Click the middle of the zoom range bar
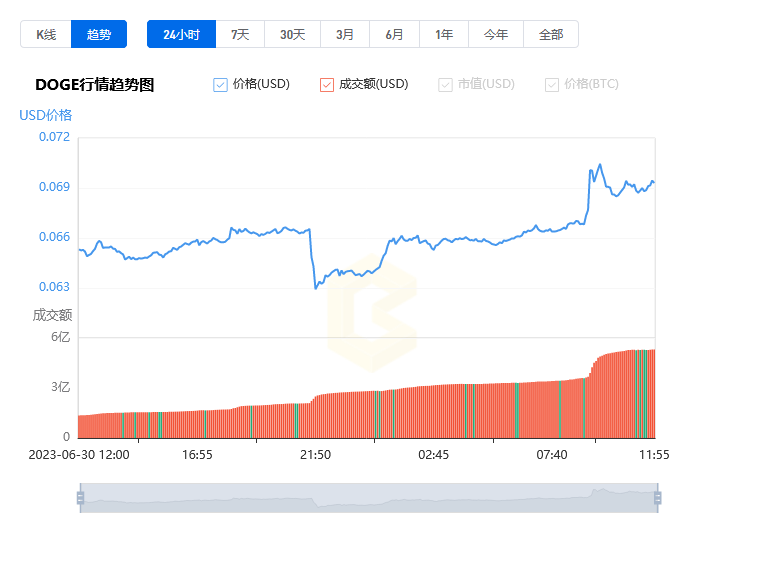780x563 pixels. (368, 498)
